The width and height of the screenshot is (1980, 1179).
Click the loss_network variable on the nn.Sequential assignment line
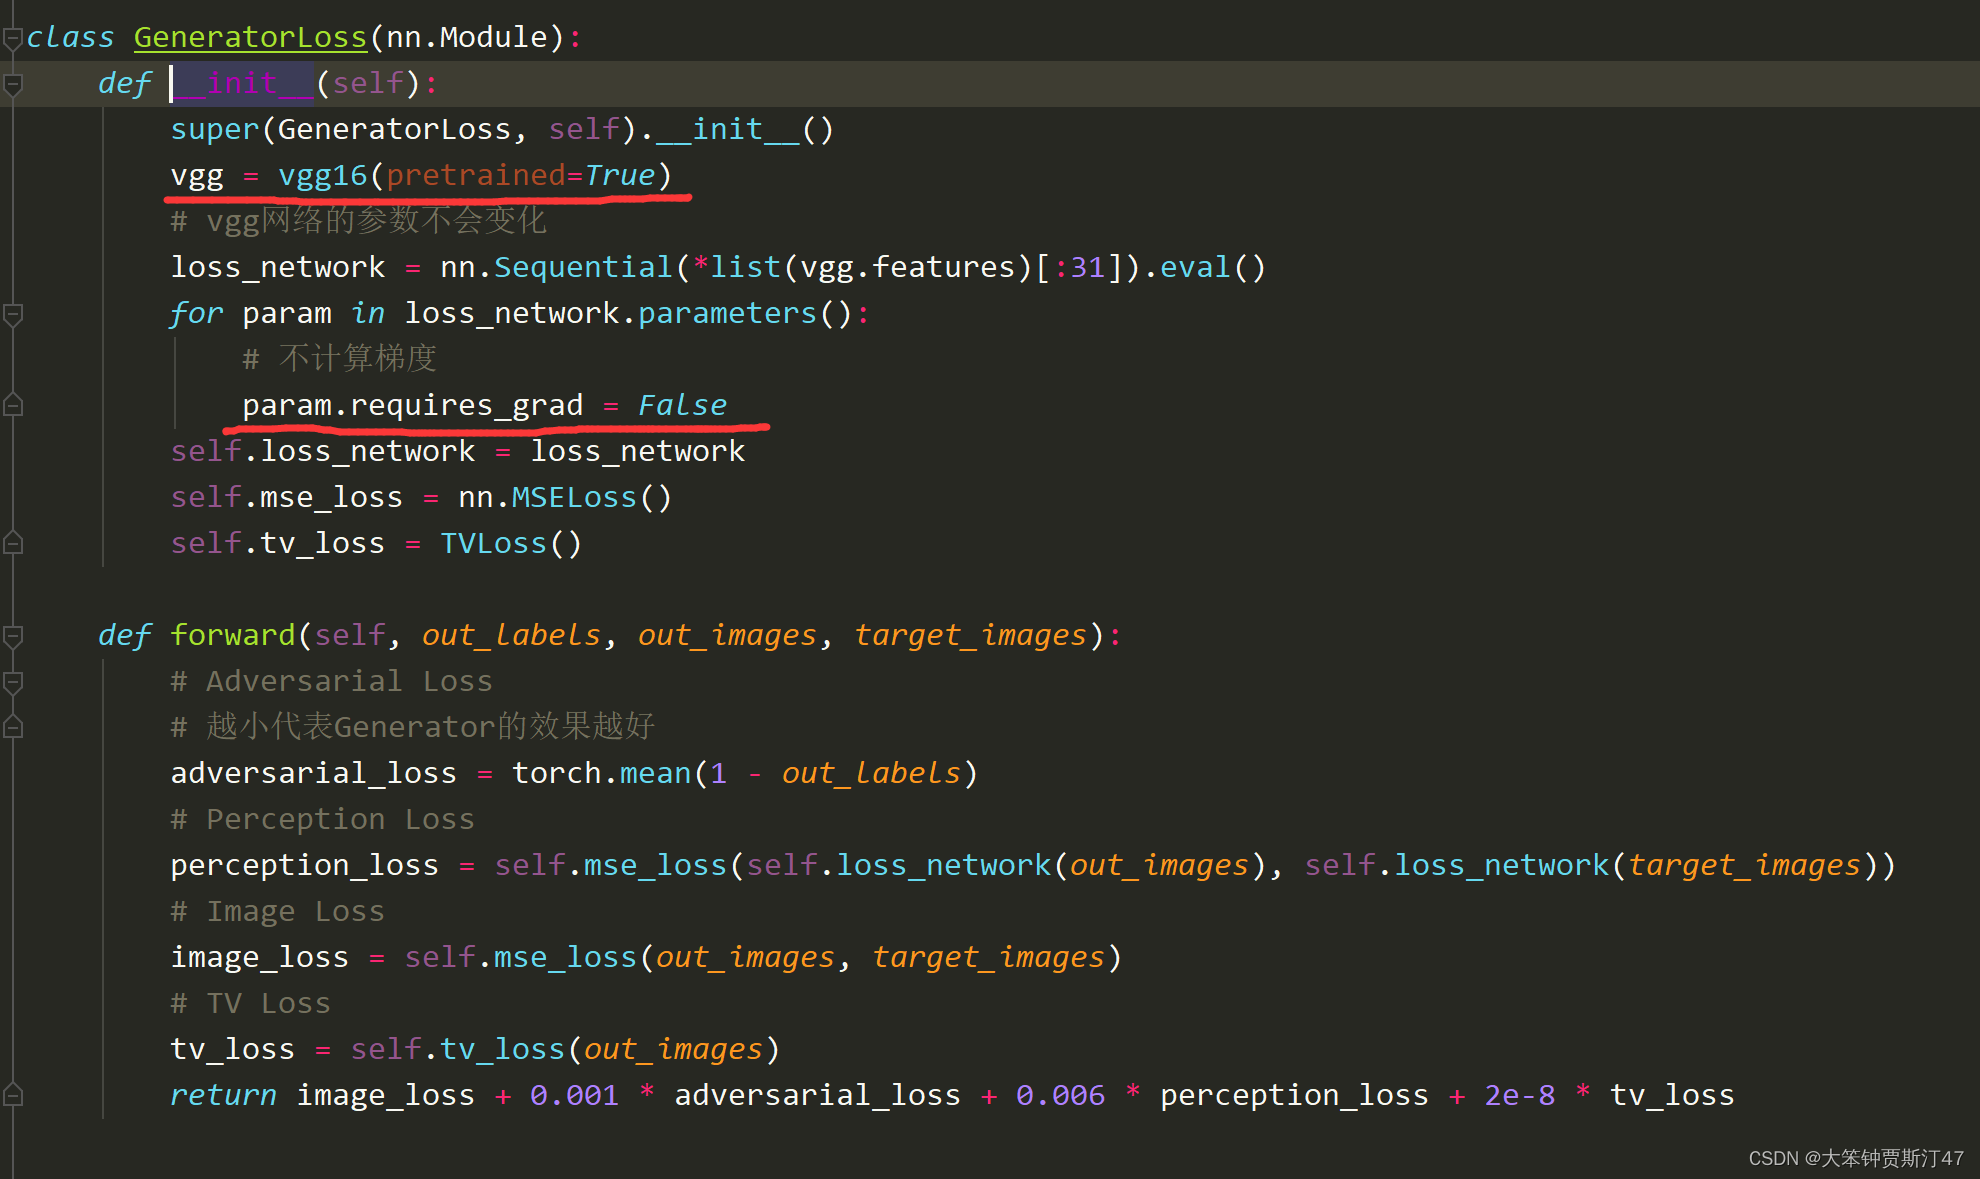click(277, 268)
